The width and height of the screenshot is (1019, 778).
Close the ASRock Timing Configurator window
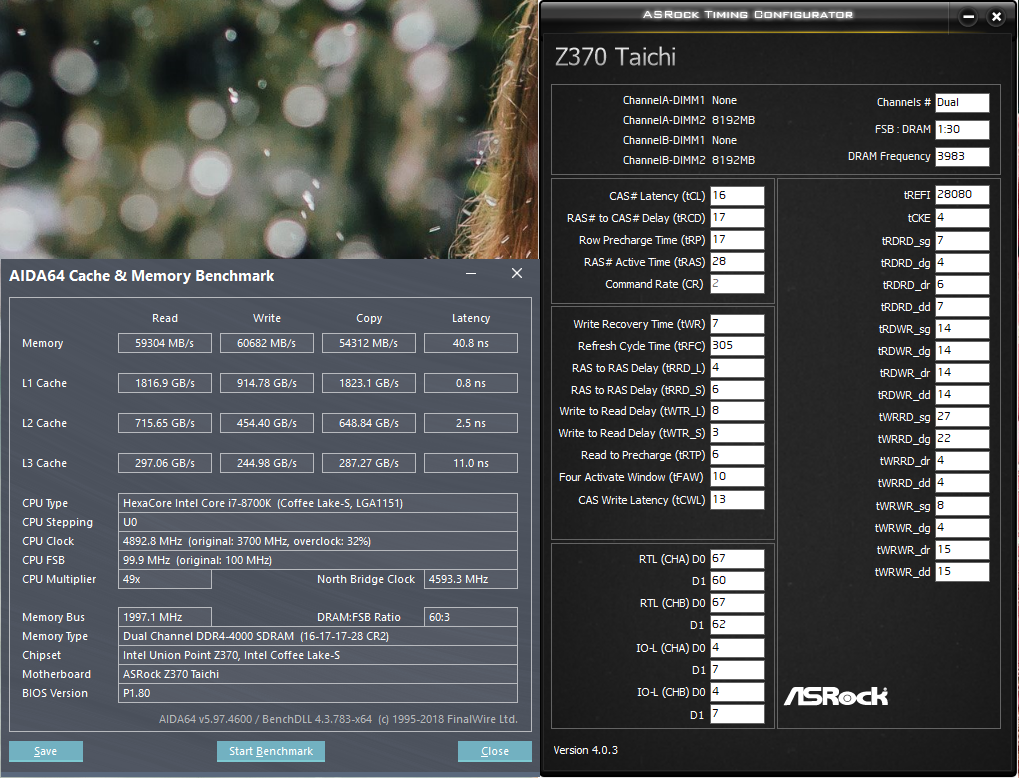pos(996,17)
